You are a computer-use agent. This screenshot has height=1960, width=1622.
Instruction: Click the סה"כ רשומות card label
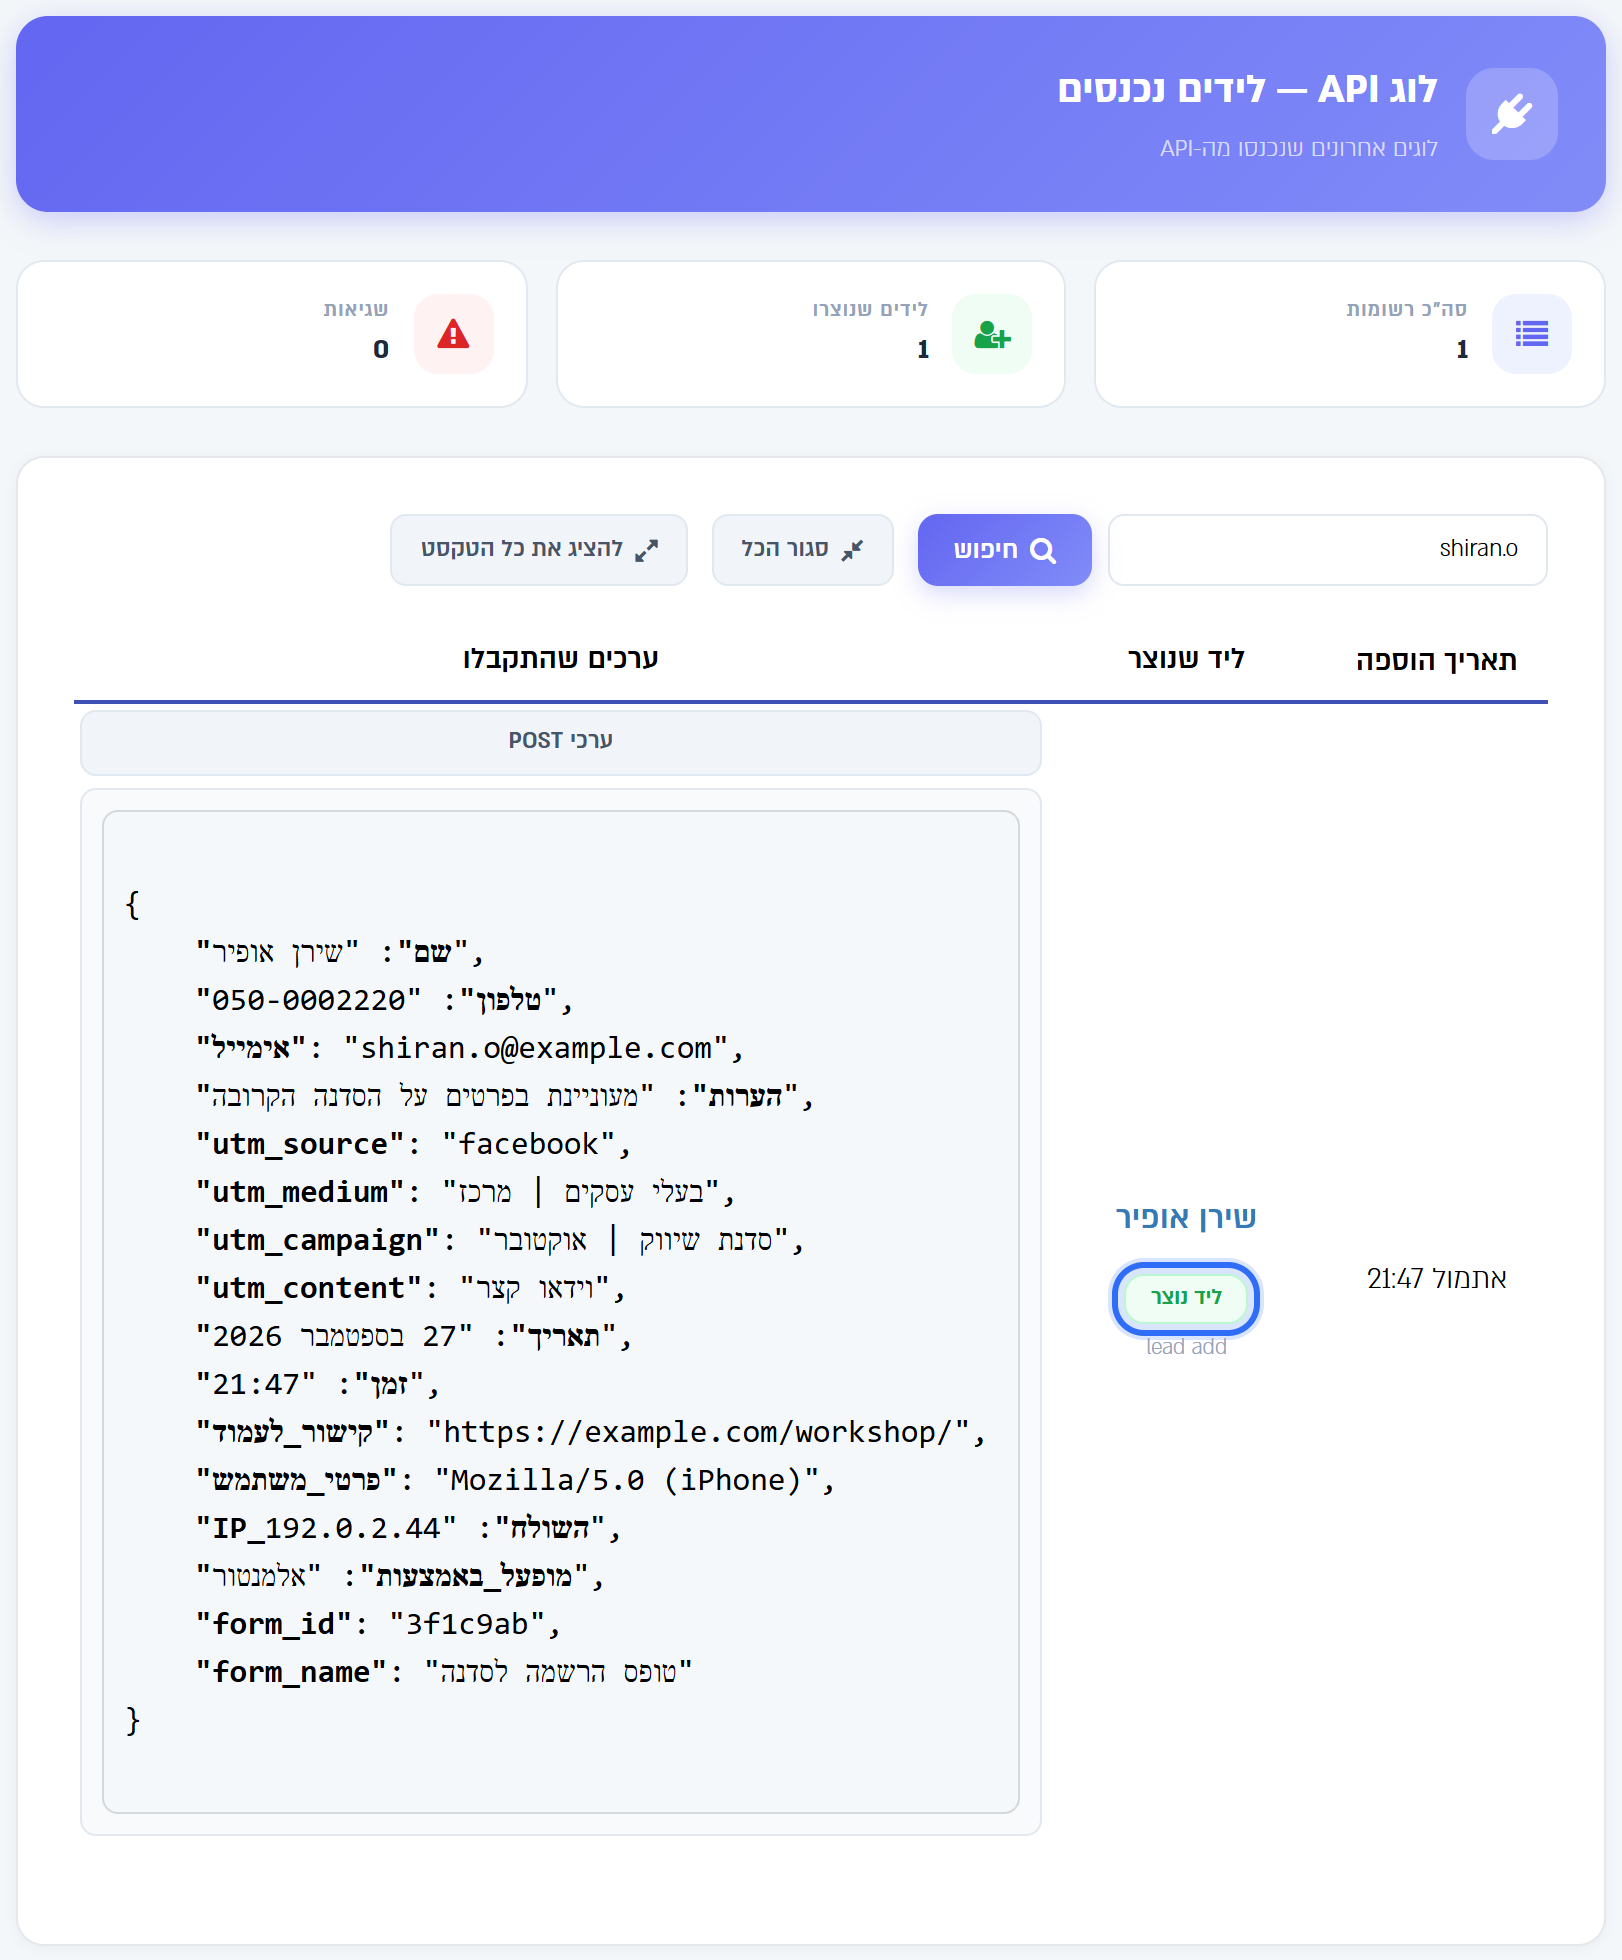1406,309
